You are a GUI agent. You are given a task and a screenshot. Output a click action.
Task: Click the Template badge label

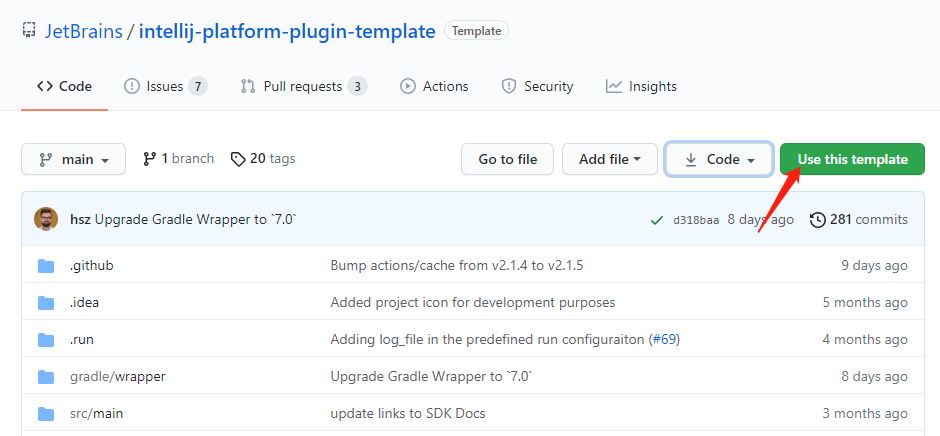[476, 31]
